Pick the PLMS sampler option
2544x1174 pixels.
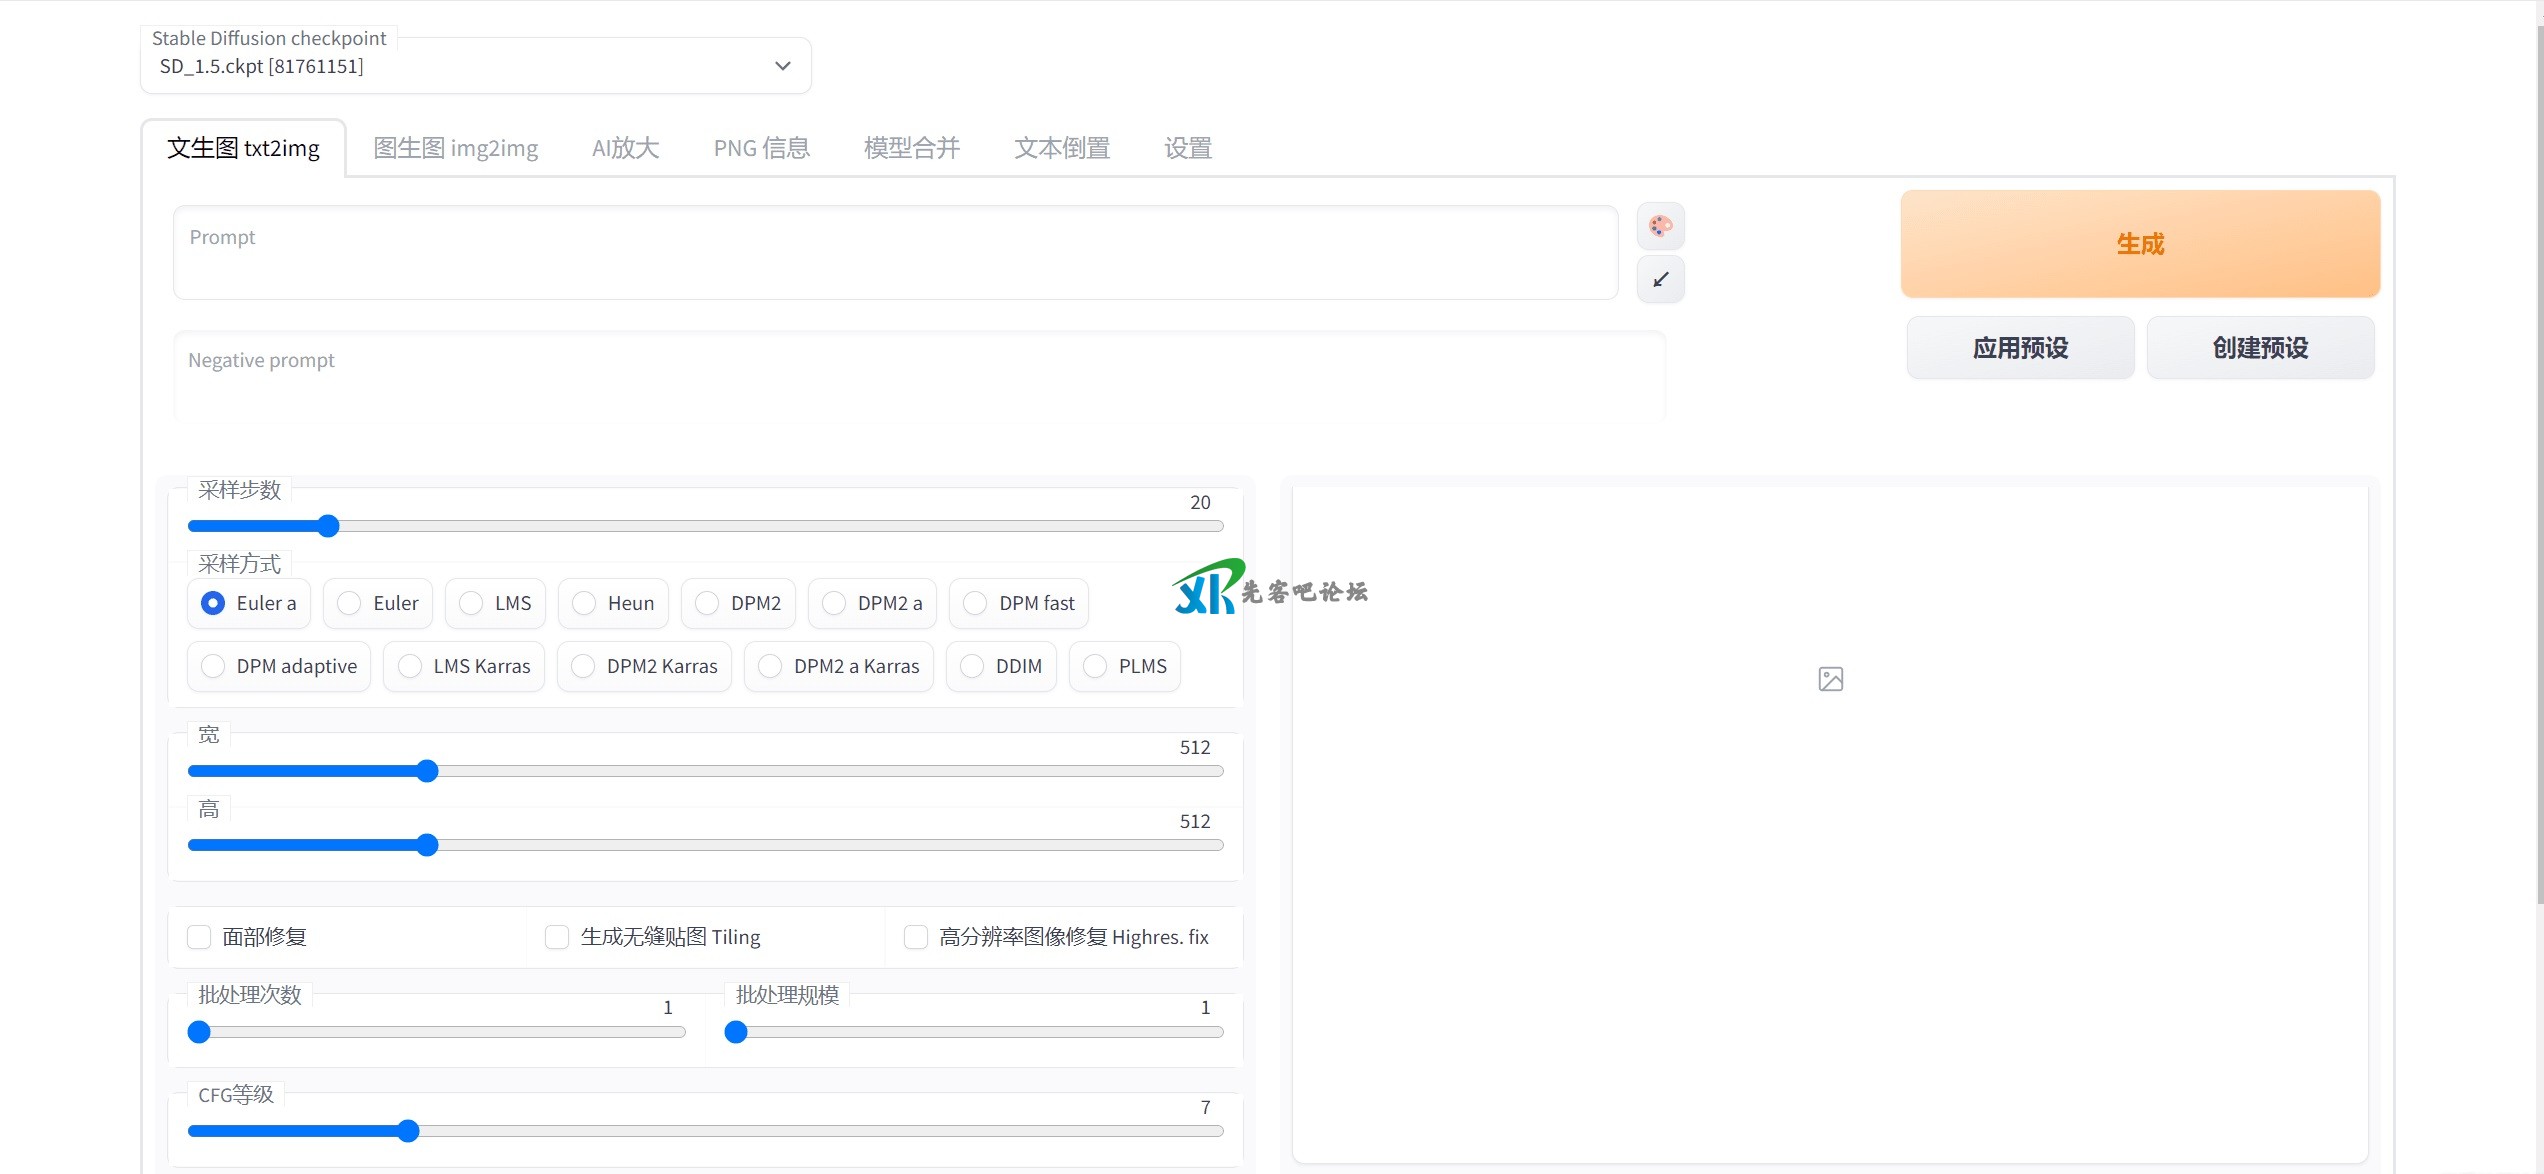tap(1095, 666)
